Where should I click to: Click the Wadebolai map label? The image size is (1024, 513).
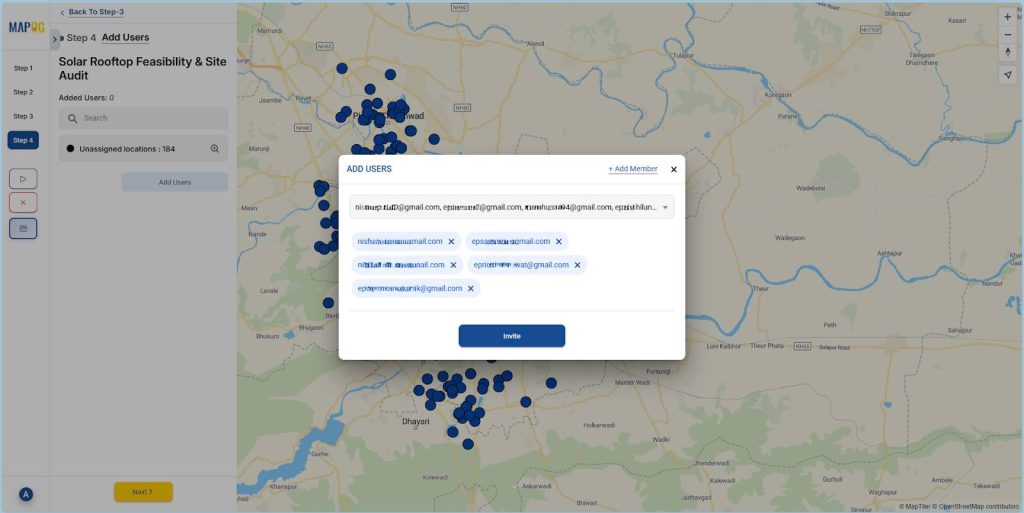(810, 188)
